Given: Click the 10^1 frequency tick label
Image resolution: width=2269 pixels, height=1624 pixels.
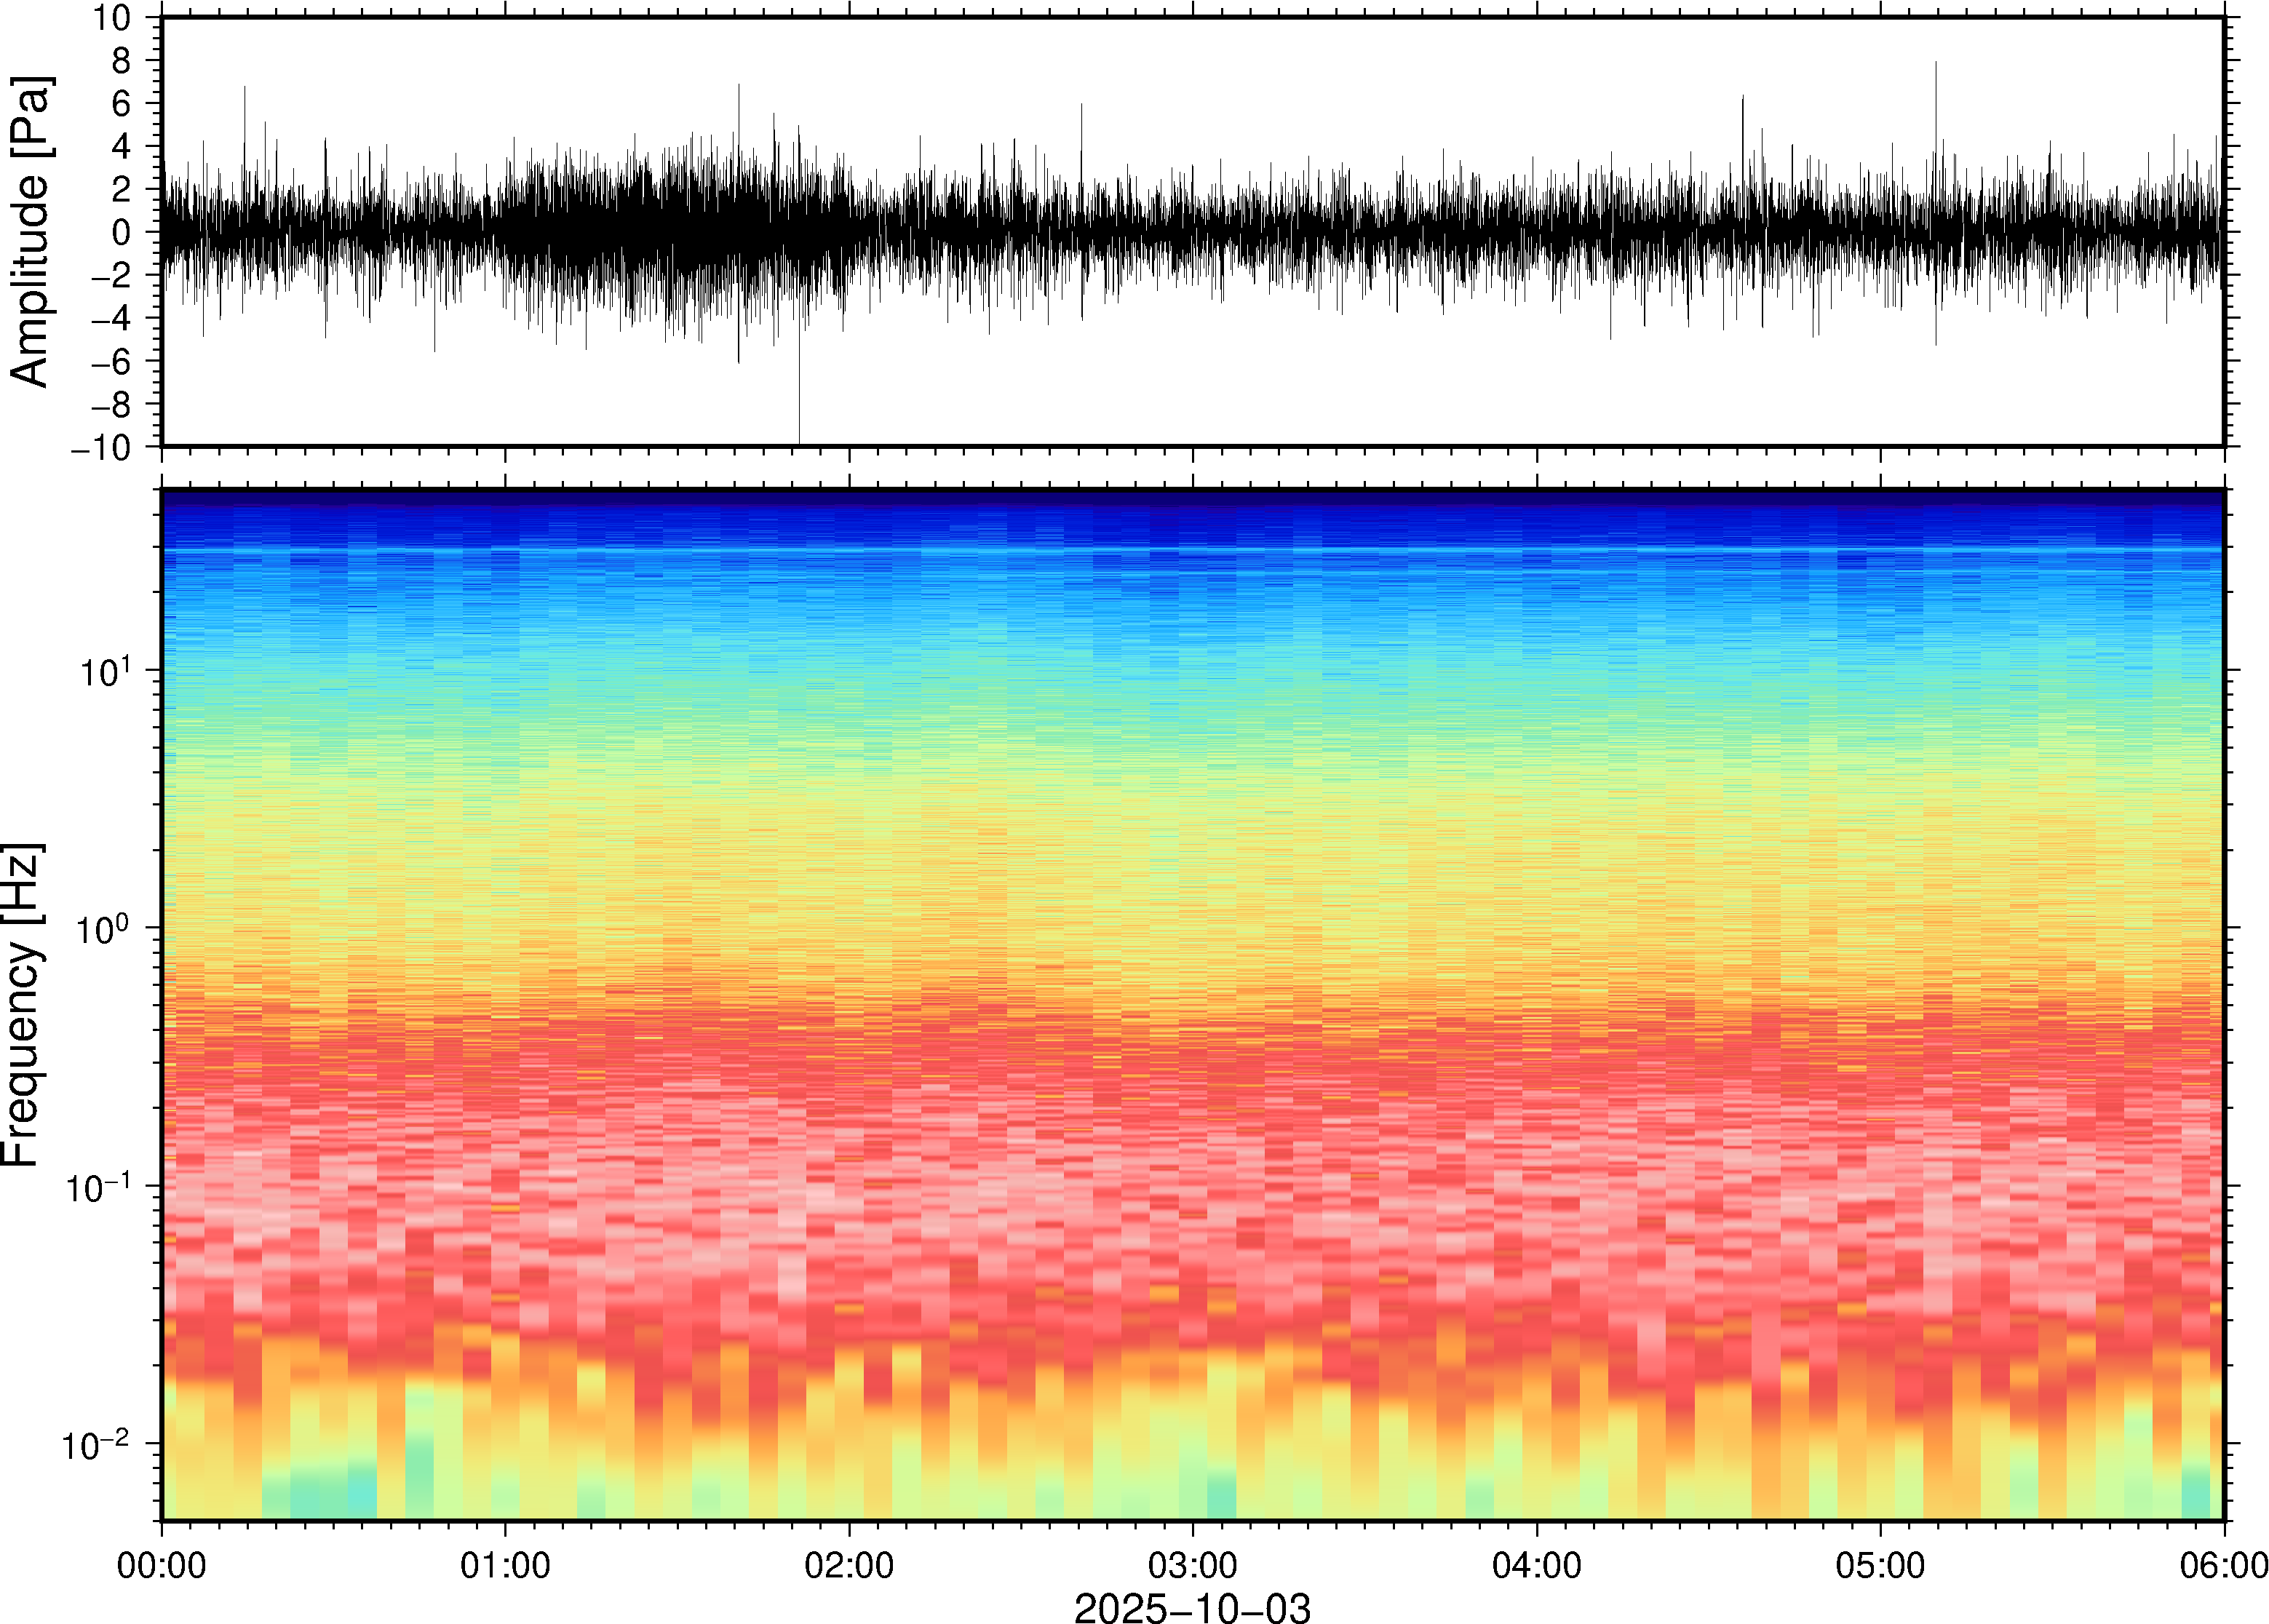Looking at the screenshot, I should tap(105, 671).
